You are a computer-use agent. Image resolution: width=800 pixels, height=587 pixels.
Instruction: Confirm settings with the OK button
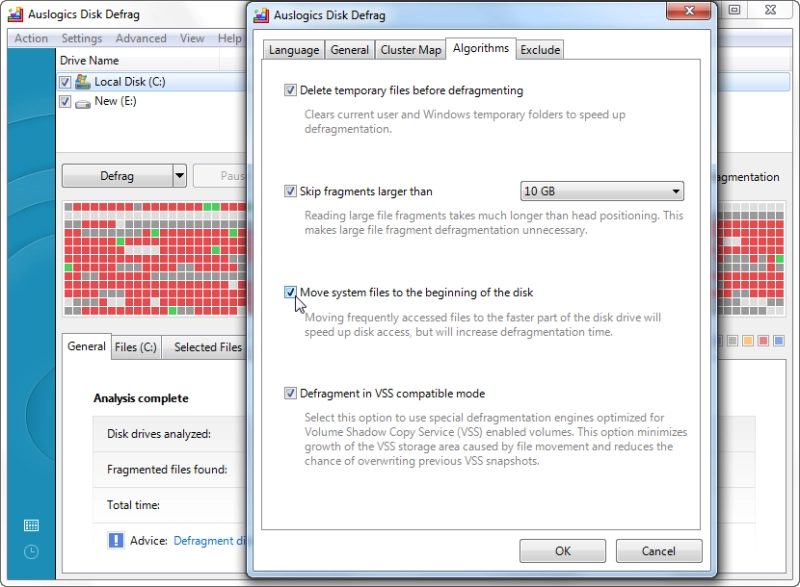pyautogui.click(x=563, y=551)
